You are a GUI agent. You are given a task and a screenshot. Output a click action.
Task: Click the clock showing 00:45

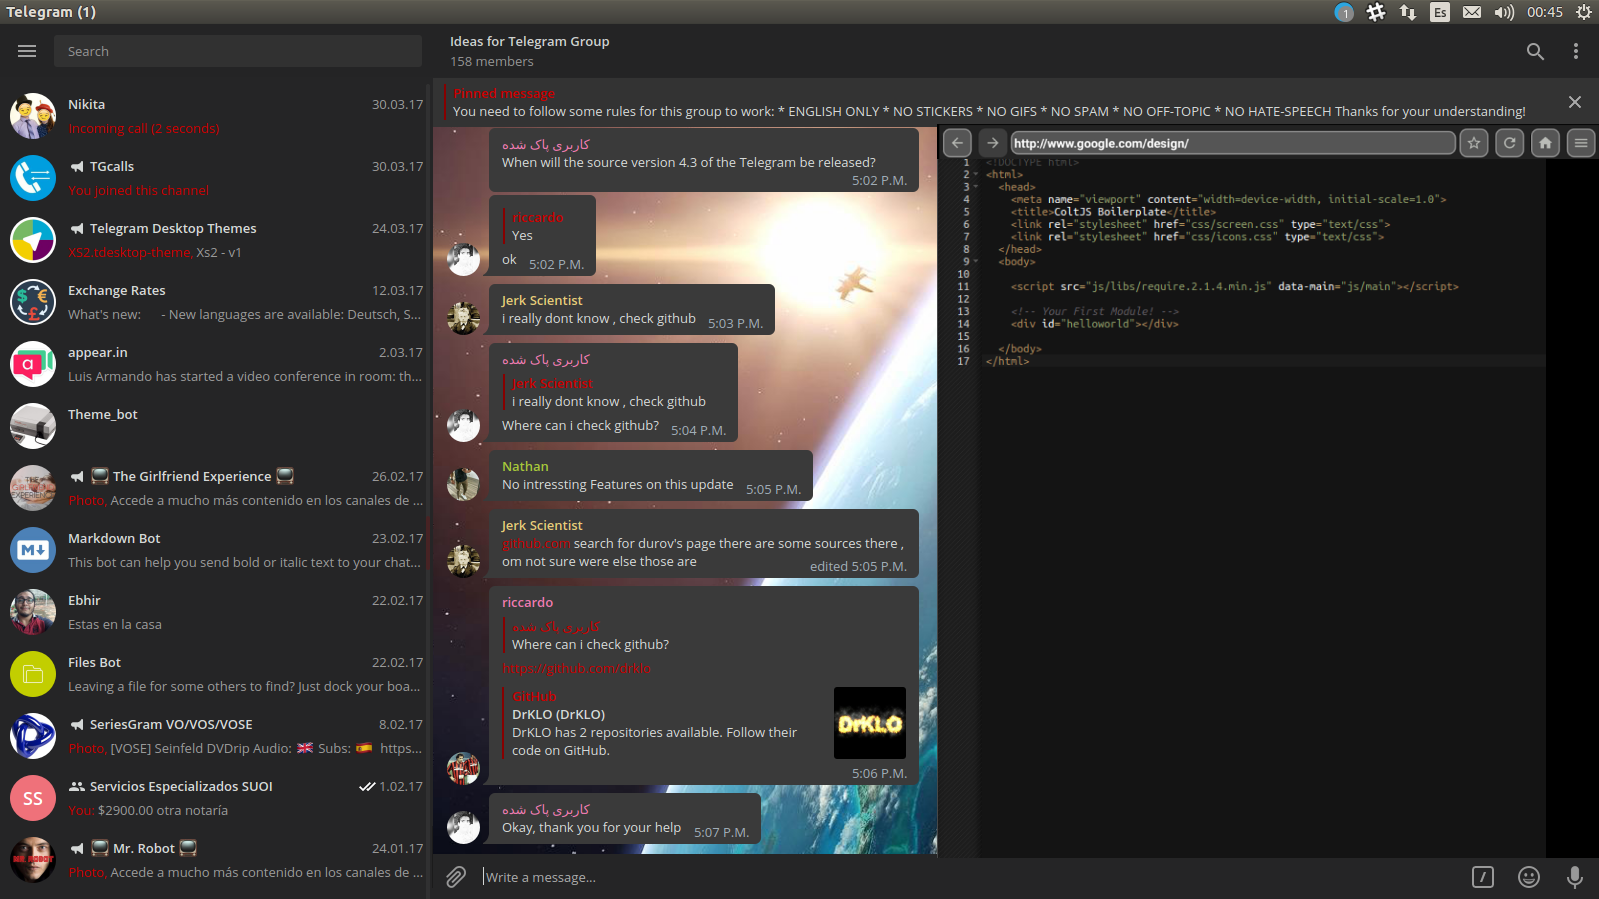coord(1544,12)
